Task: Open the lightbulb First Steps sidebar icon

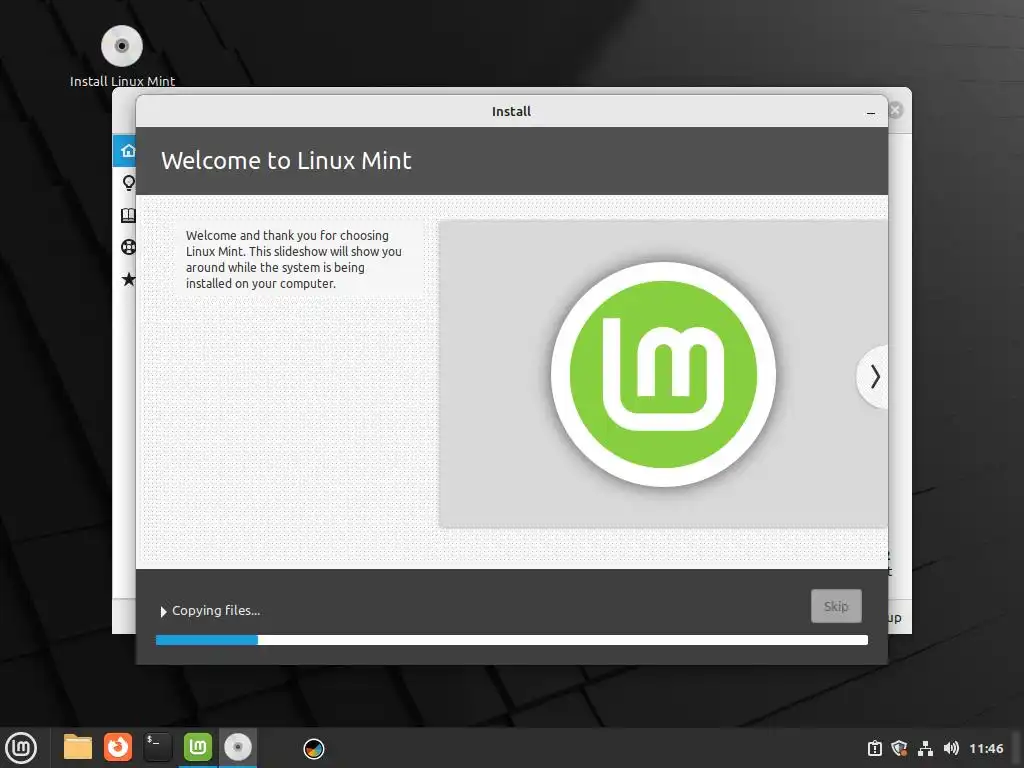Action: pos(128,183)
